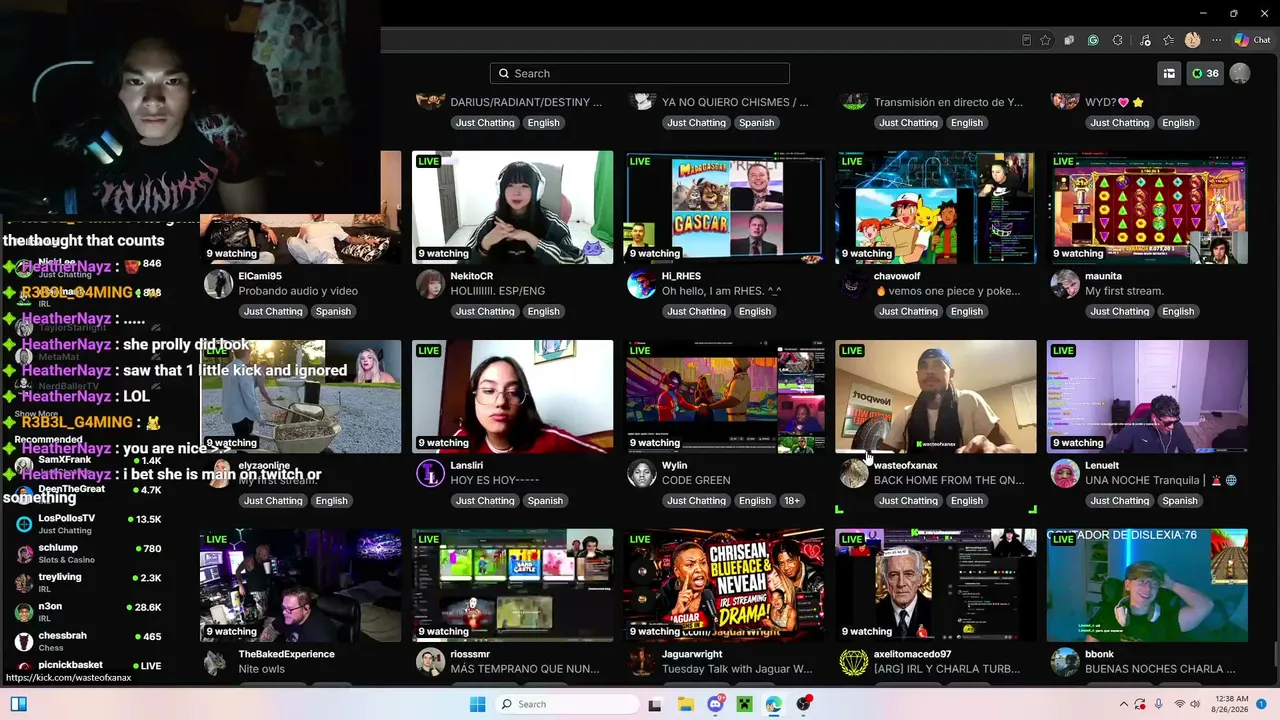This screenshot has width=1280, height=720.
Task: Open the Edge collections/tab icon
Action: click(x=1069, y=40)
